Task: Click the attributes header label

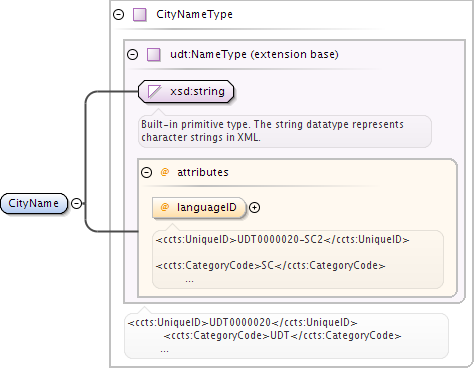Action: tap(203, 172)
